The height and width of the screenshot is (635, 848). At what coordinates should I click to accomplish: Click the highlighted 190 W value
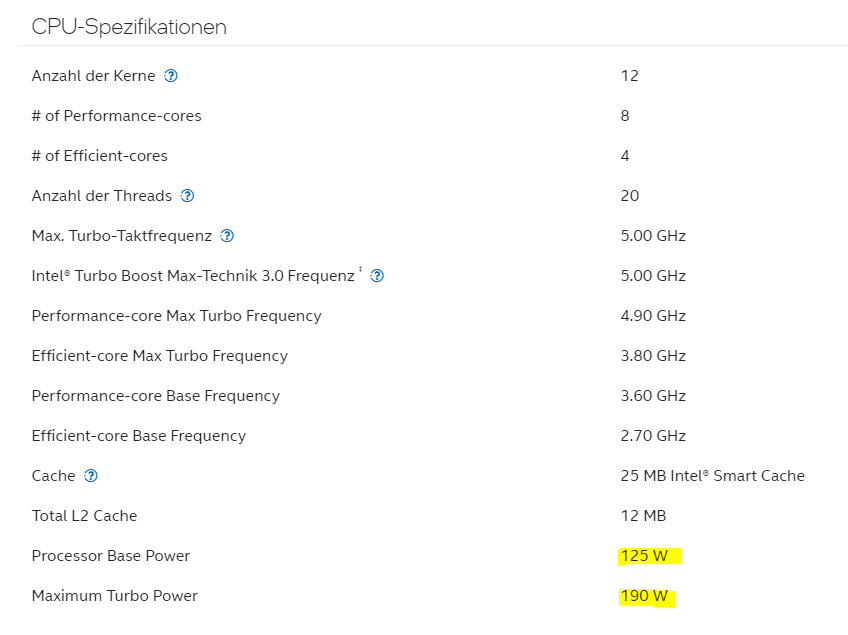point(644,596)
